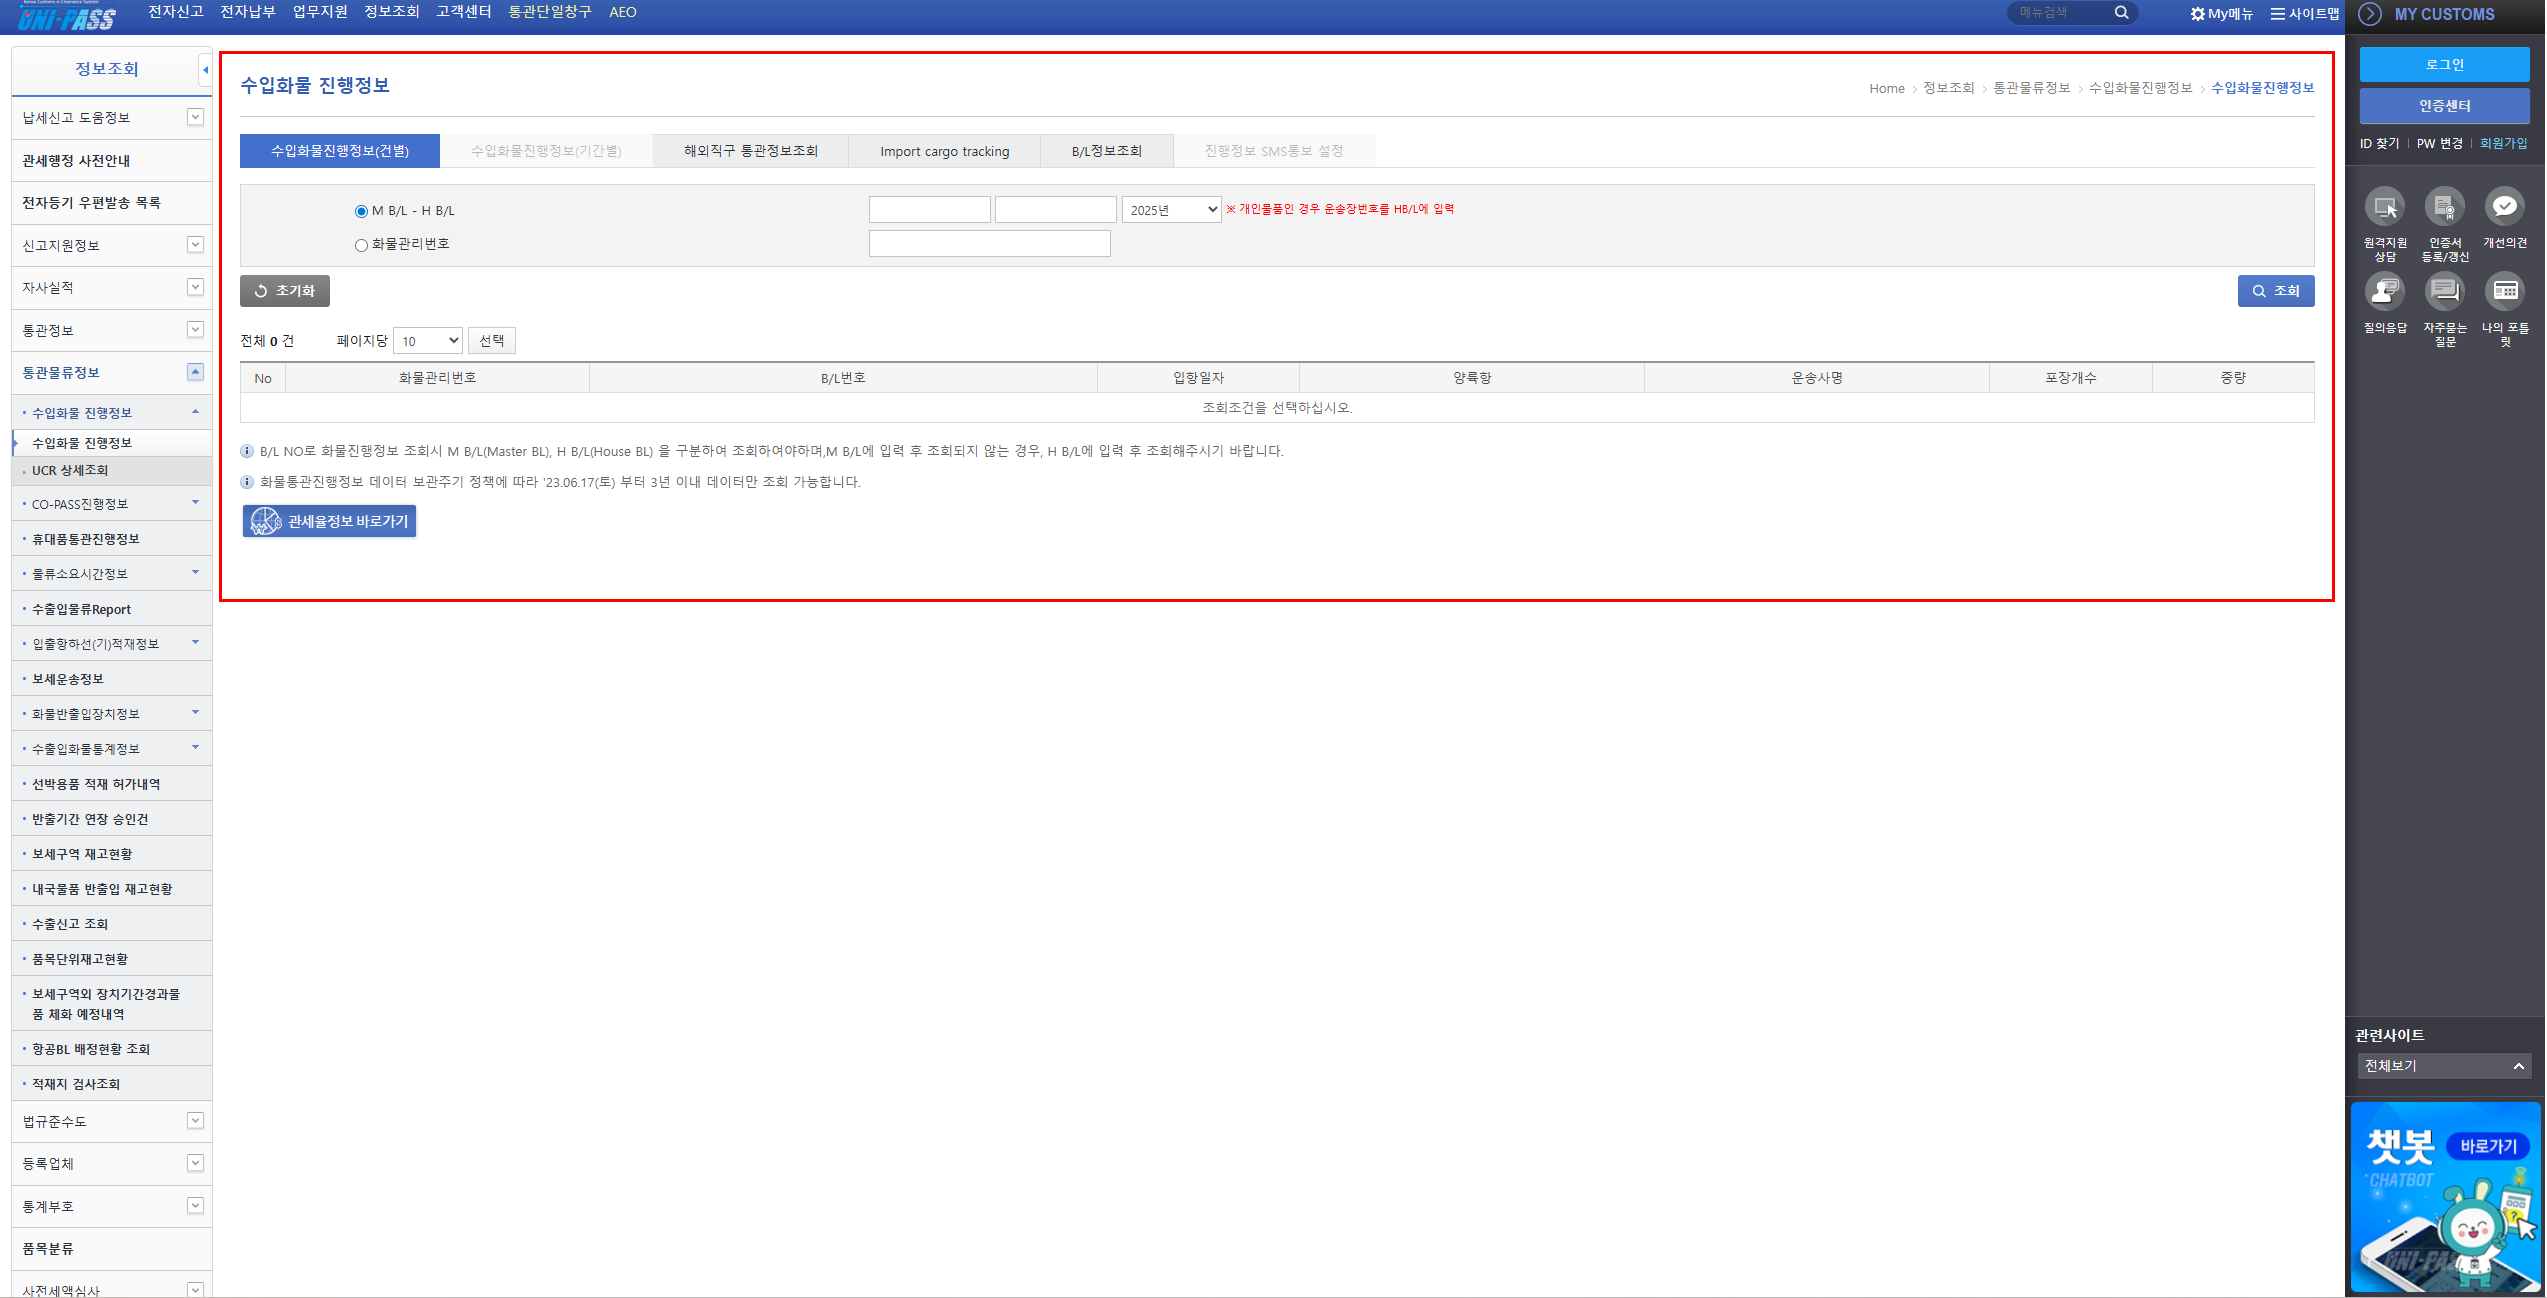Select the M B/L - H B/L radio button
Screen dimensions: 2547x1298
click(x=361, y=212)
